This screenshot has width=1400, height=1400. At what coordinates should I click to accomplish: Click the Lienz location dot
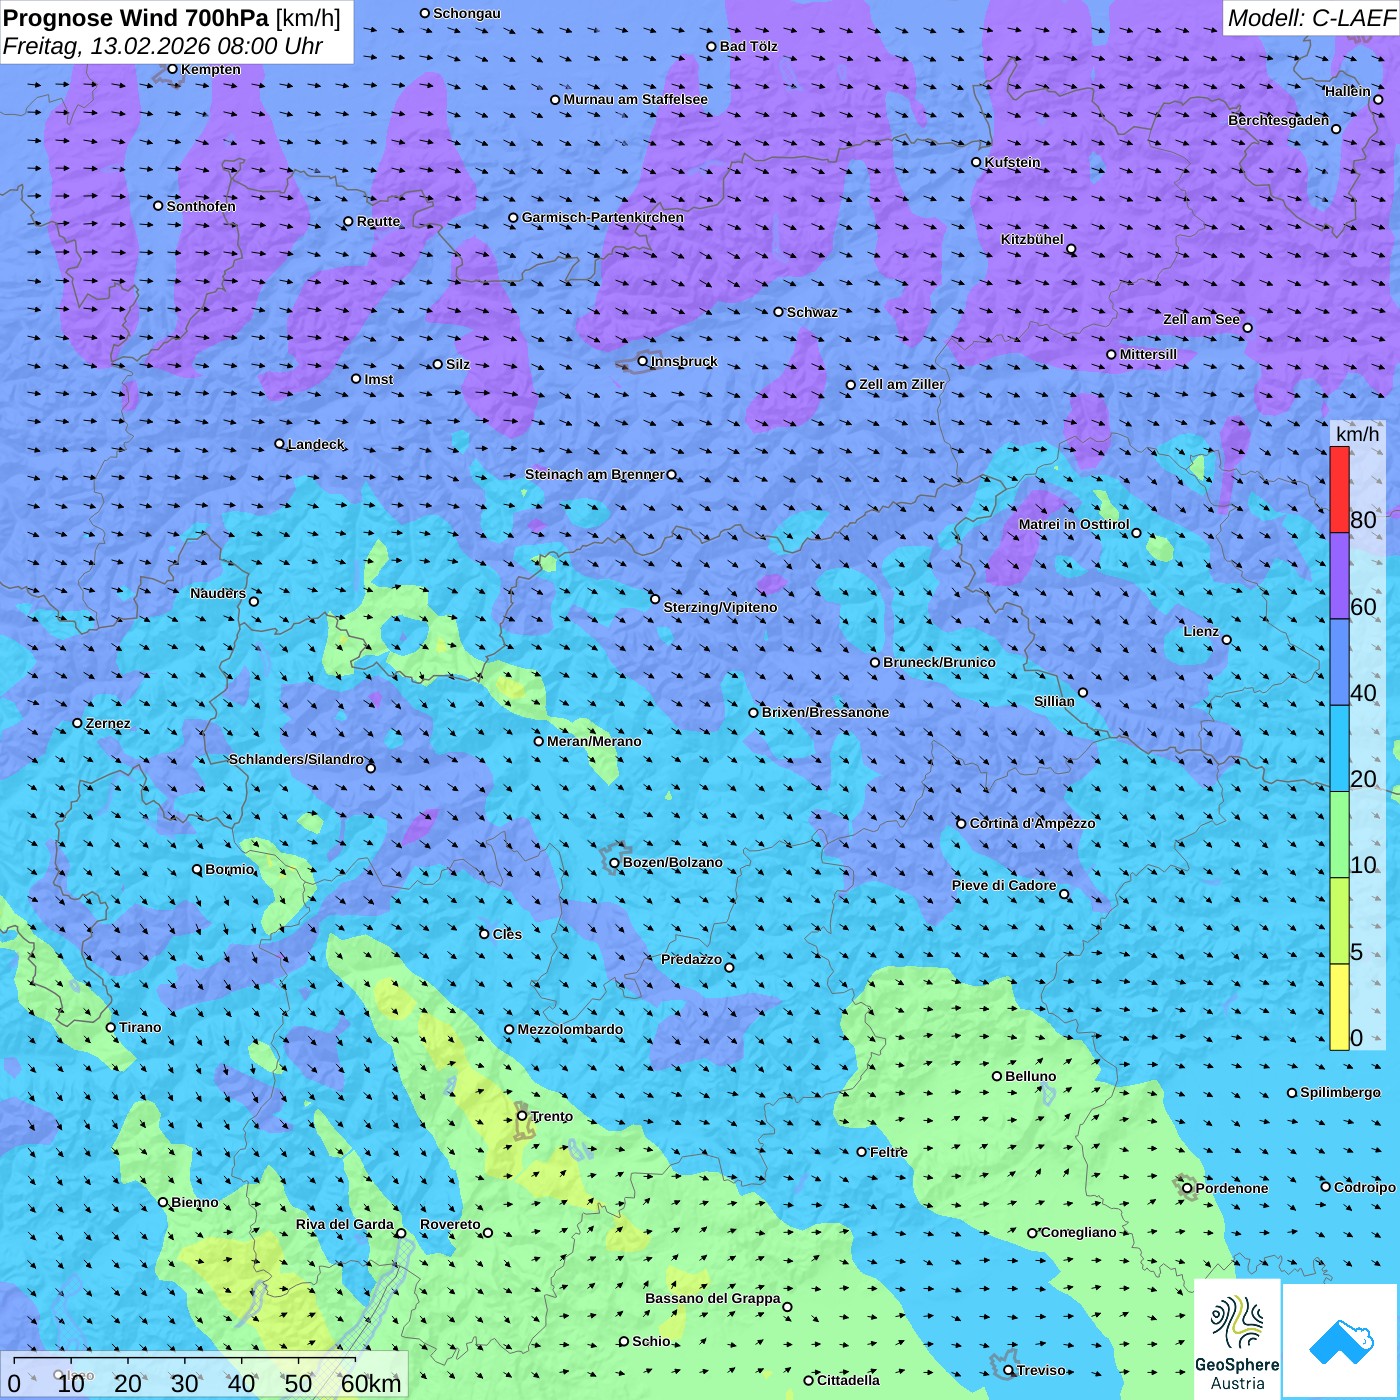[x=1227, y=640]
